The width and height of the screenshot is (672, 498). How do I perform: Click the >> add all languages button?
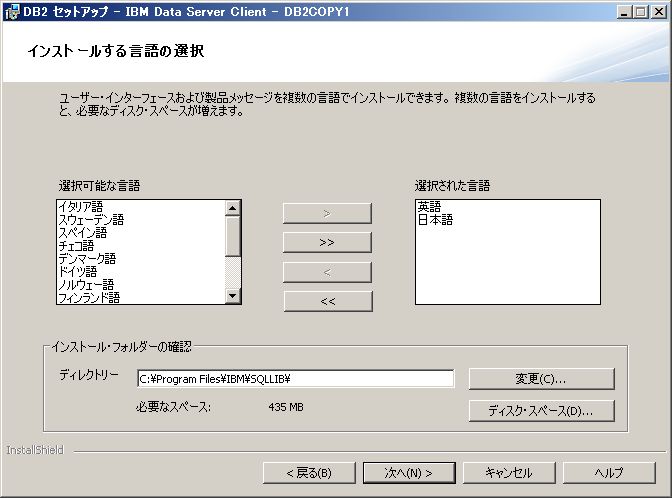coord(327,243)
